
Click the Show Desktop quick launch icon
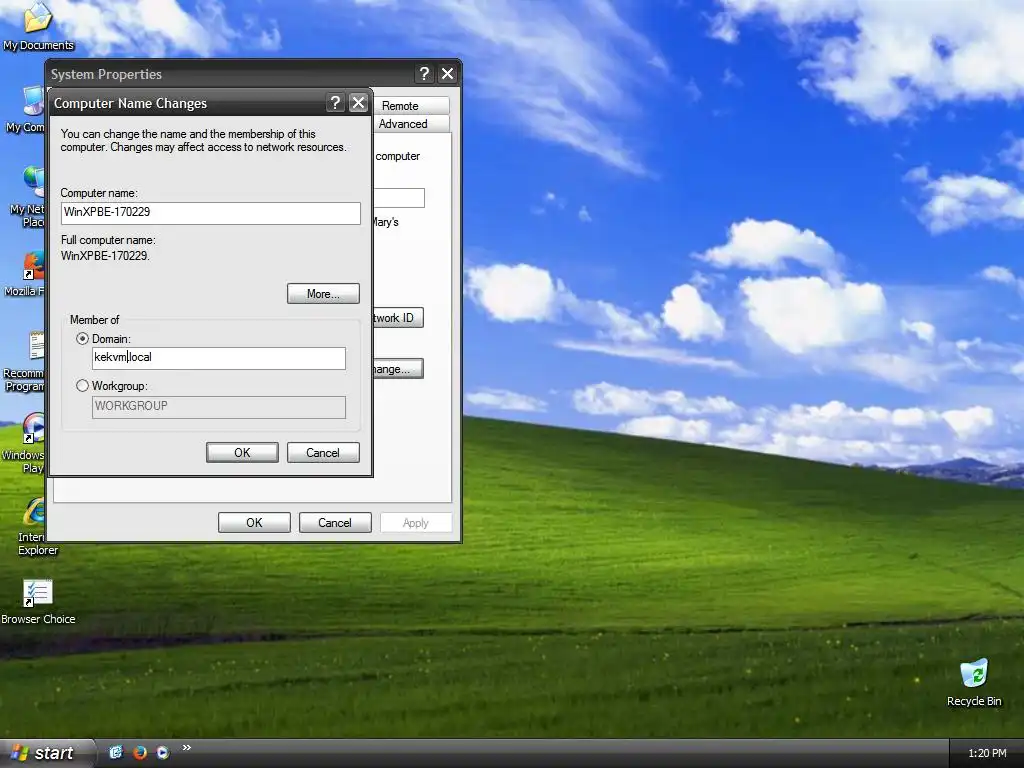click(116, 752)
